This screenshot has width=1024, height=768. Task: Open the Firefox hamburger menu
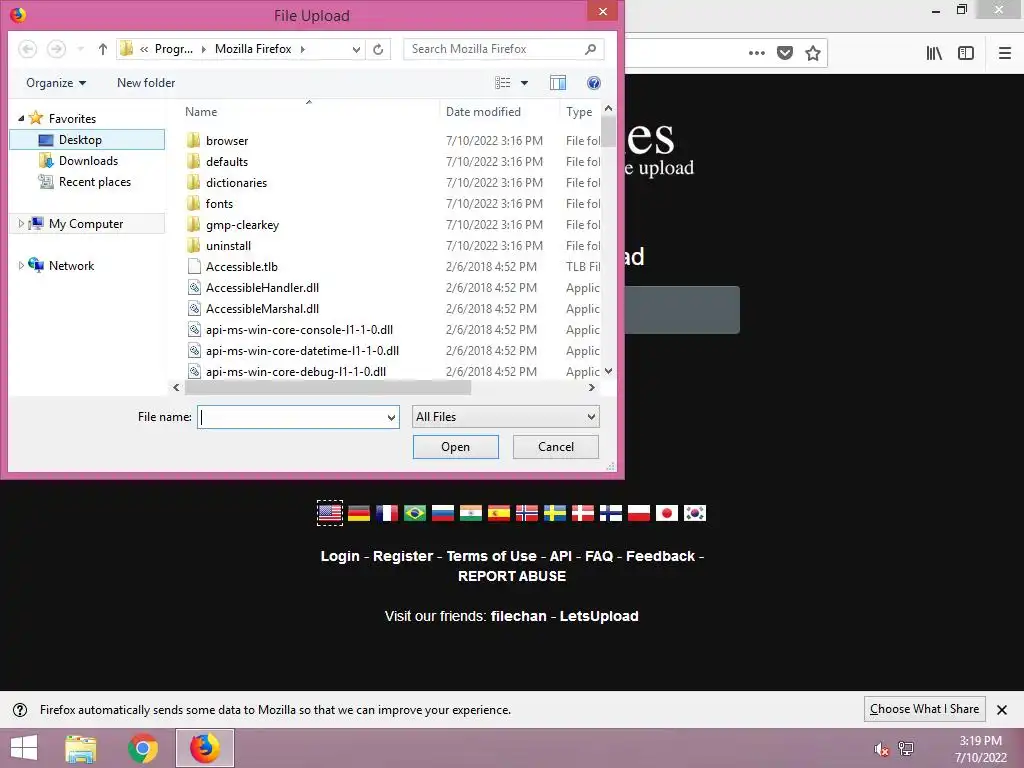tap(1005, 53)
